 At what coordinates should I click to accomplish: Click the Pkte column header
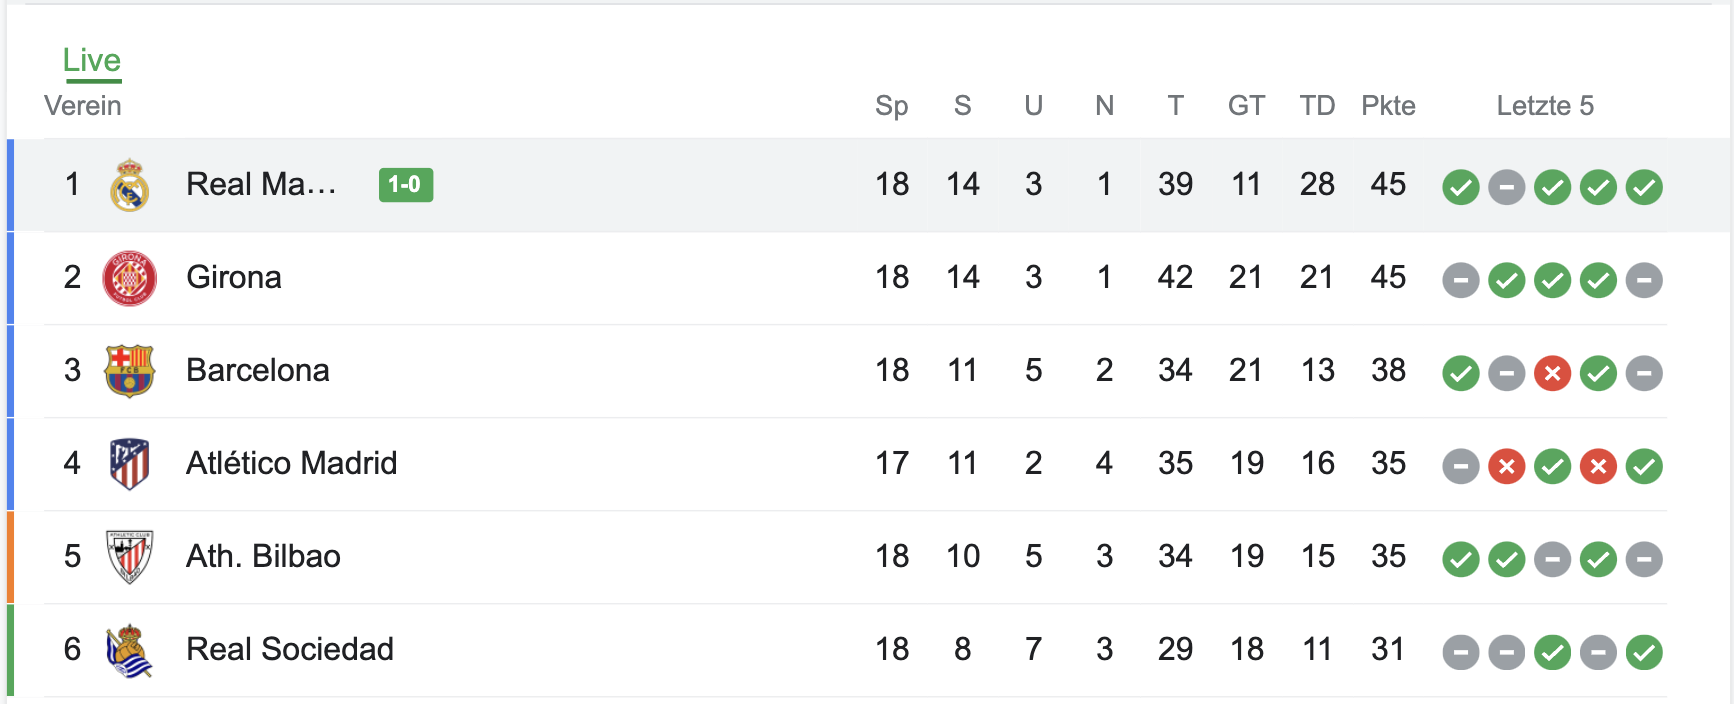[x=1388, y=106]
